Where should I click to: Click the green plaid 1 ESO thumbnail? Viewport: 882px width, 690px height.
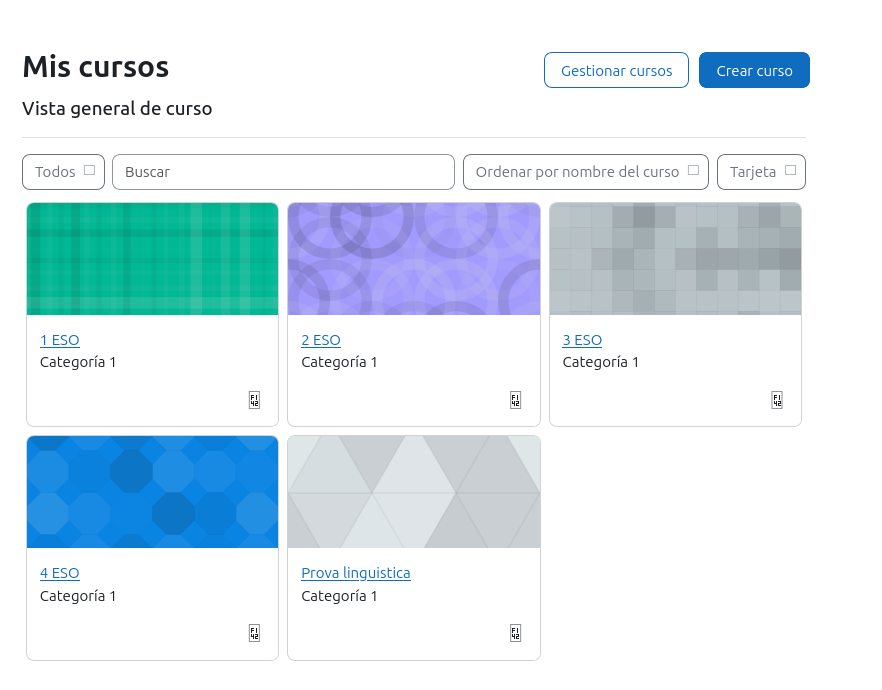click(152, 259)
